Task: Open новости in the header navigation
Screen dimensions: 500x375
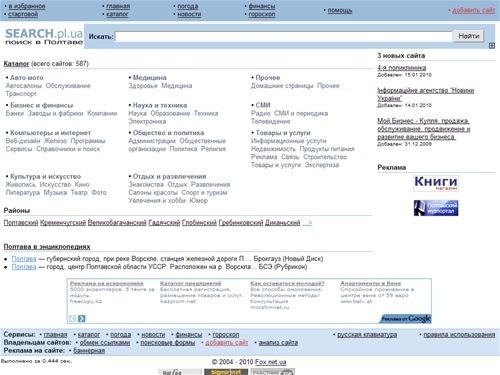Action: (x=189, y=14)
